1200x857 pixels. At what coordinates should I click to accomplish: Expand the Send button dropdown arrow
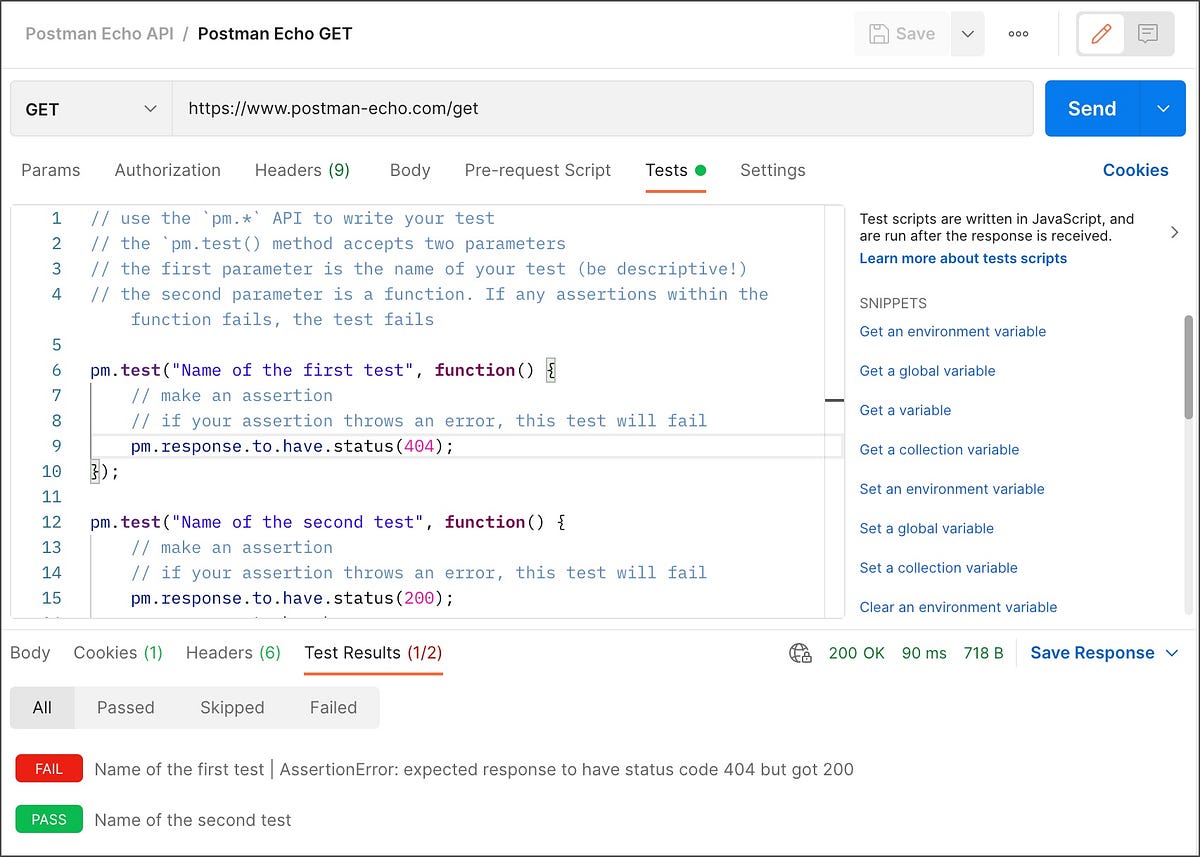pos(1162,109)
